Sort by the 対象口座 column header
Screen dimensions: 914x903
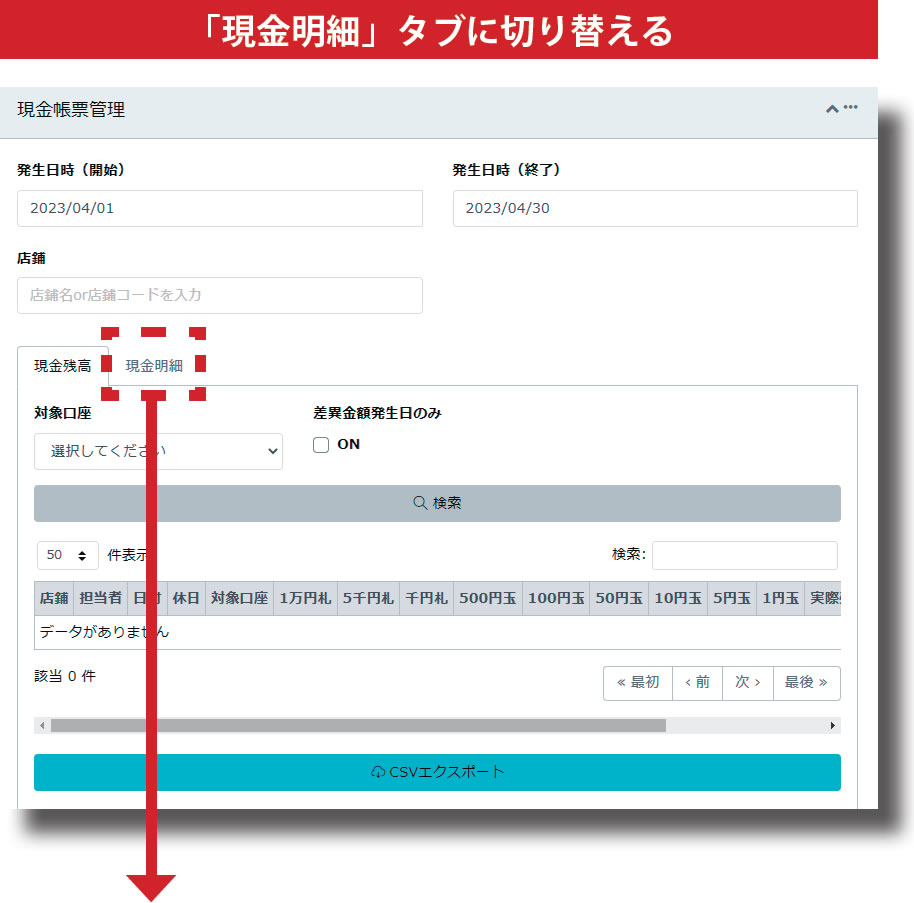tap(239, 599)
